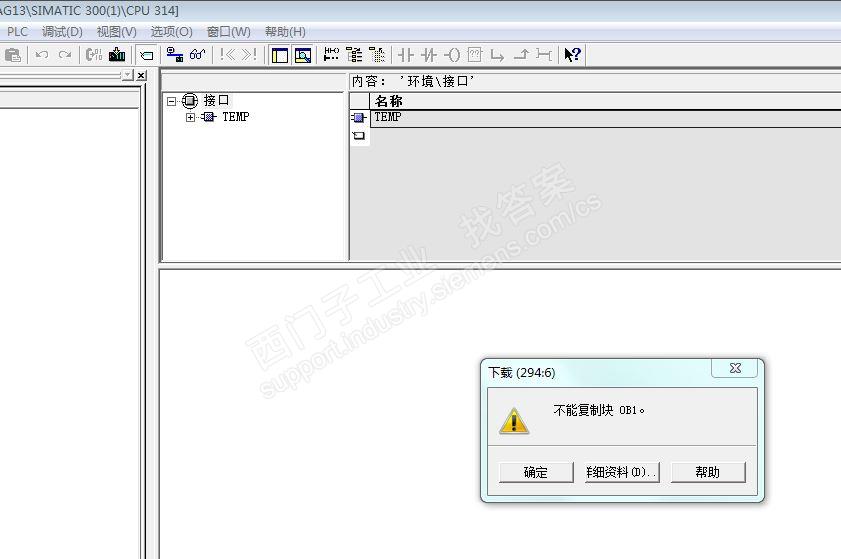Click 详细资料(D) button in dialog
The height and width of the screenshot is (559, 841).
[x=622, y=472]
